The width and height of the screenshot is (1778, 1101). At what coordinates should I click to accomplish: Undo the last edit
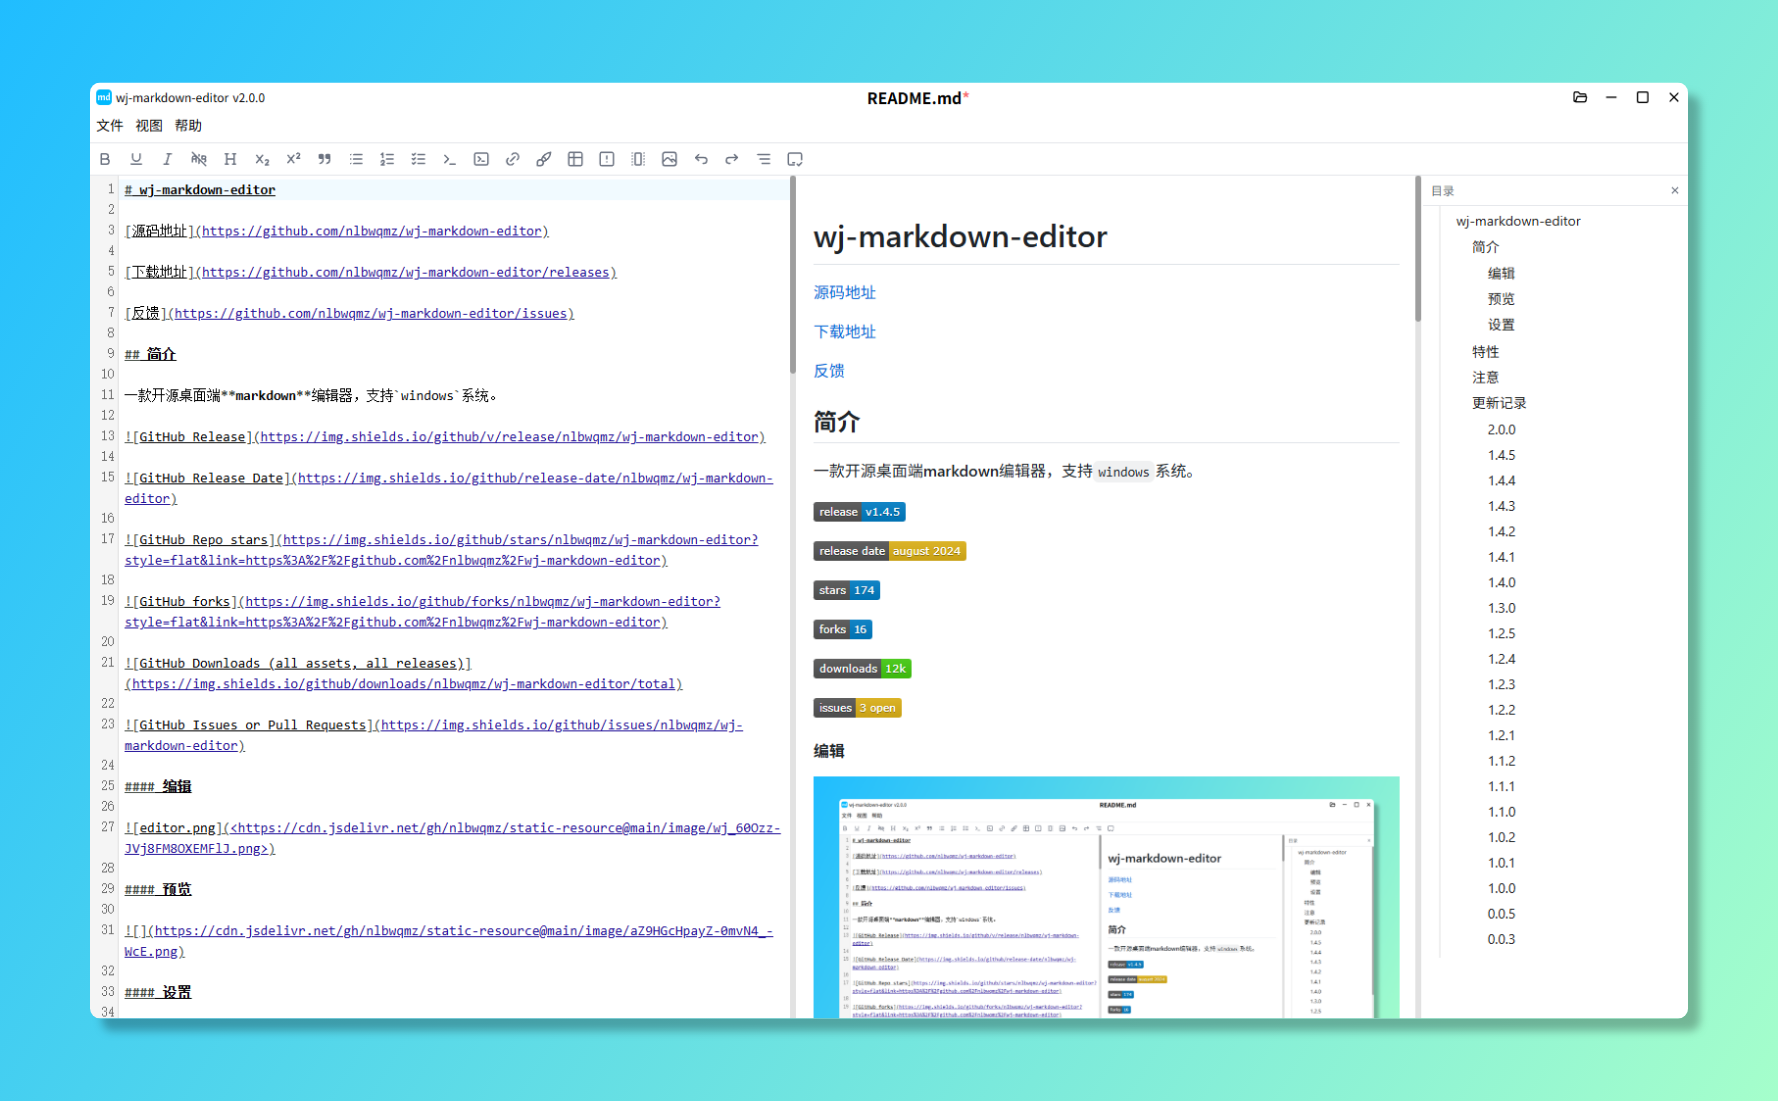701,159
